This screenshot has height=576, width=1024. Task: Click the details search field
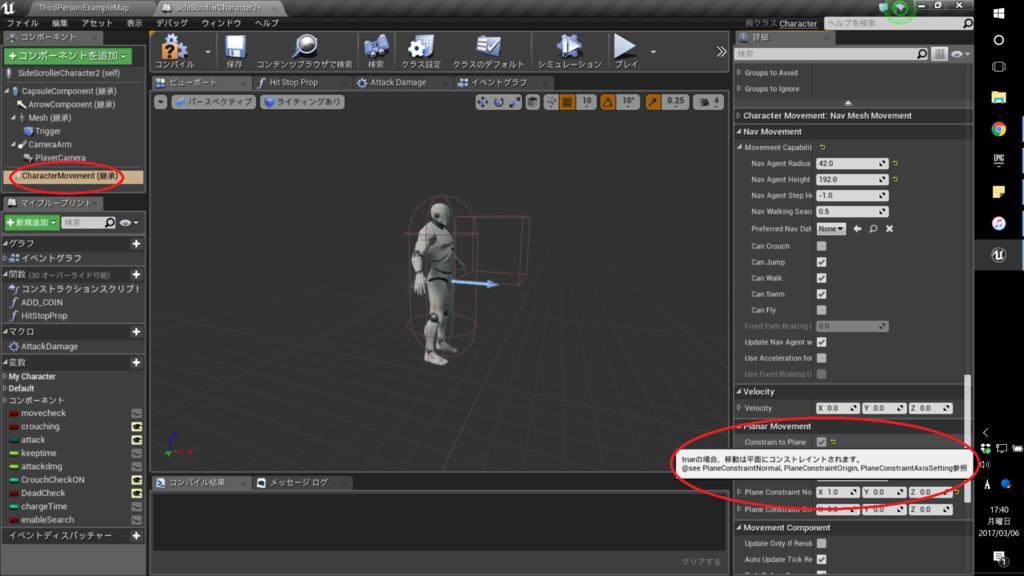click(831, 54)
